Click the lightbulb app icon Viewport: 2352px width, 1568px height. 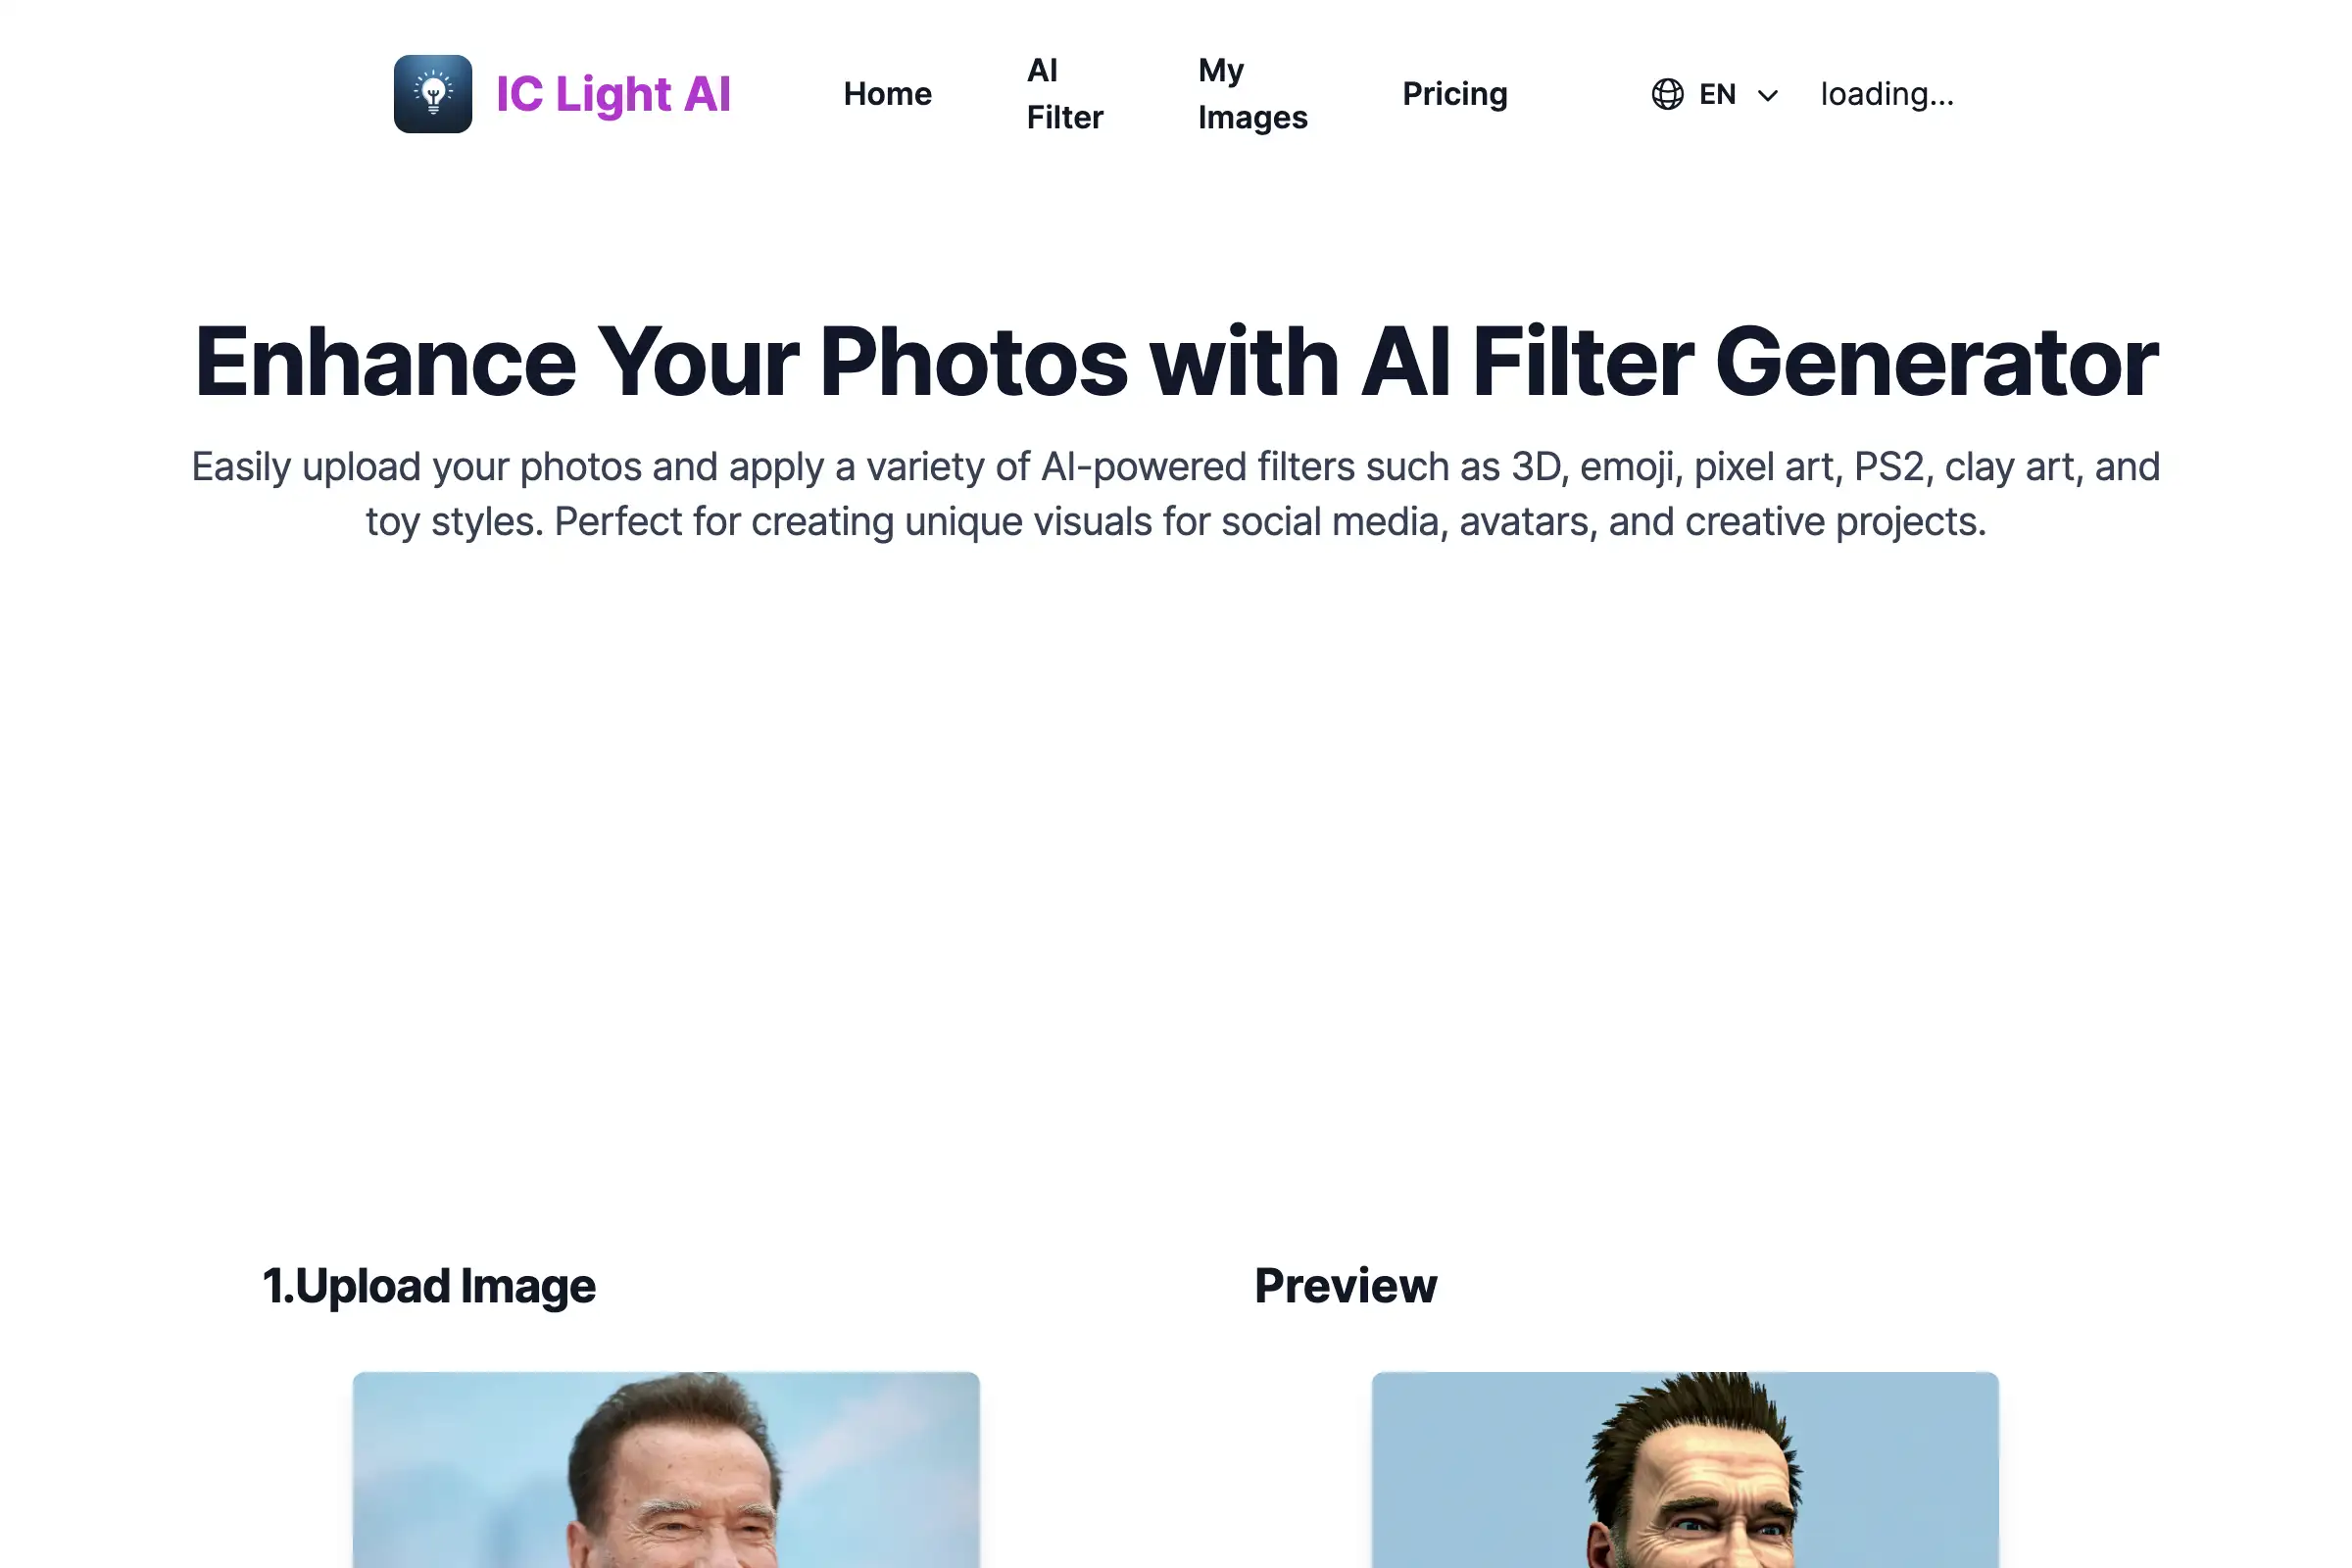tap(430, 93)
